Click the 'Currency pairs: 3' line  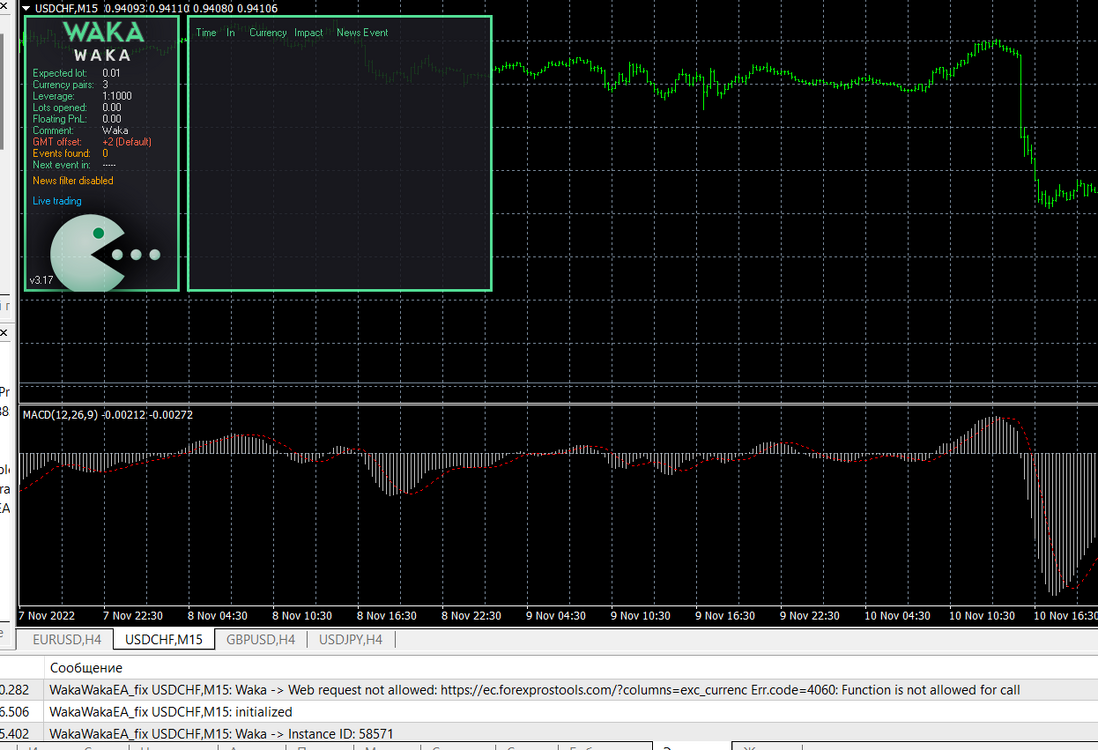(x=70, y=85)
